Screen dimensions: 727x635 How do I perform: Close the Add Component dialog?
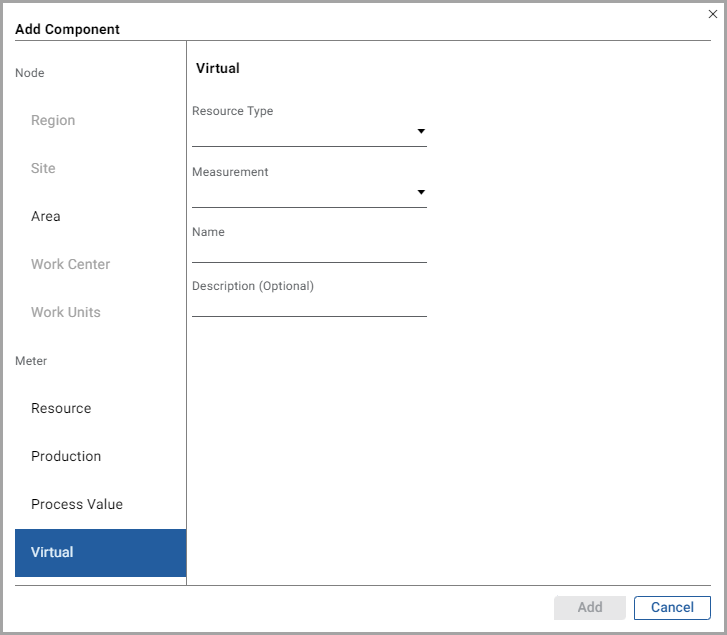pos(712,14)
